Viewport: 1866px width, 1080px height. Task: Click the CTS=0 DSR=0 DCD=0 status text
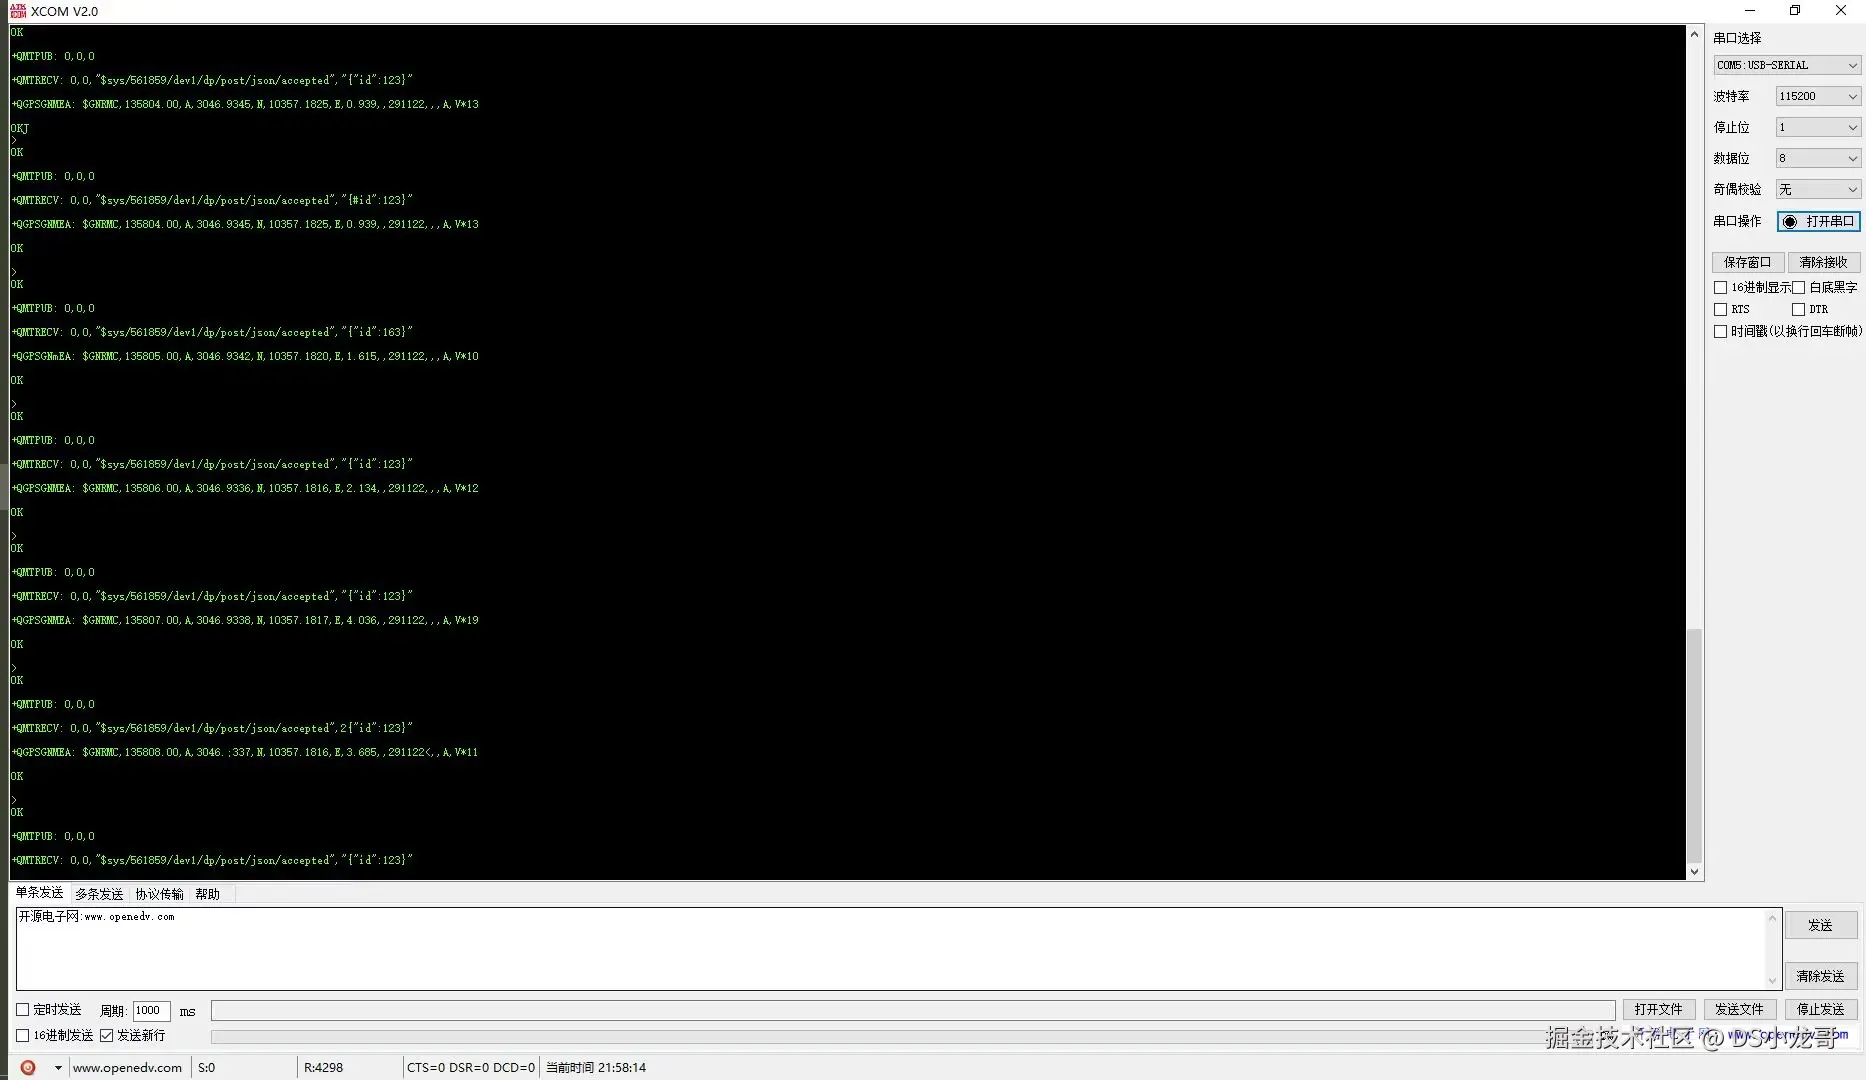click(x=471, y=1068)
